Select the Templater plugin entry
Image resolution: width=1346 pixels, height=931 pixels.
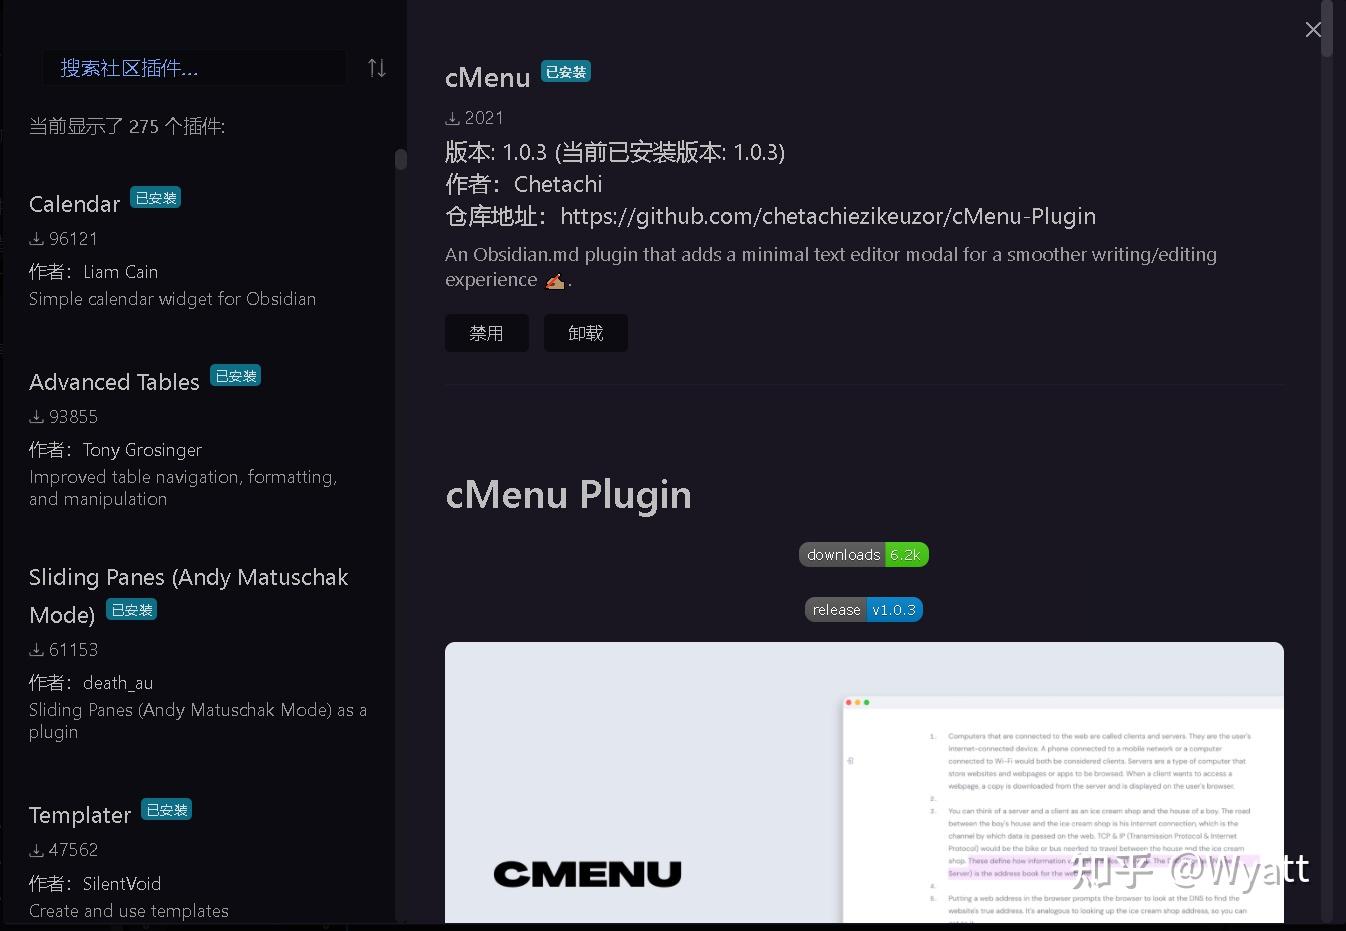pos(79,815)
